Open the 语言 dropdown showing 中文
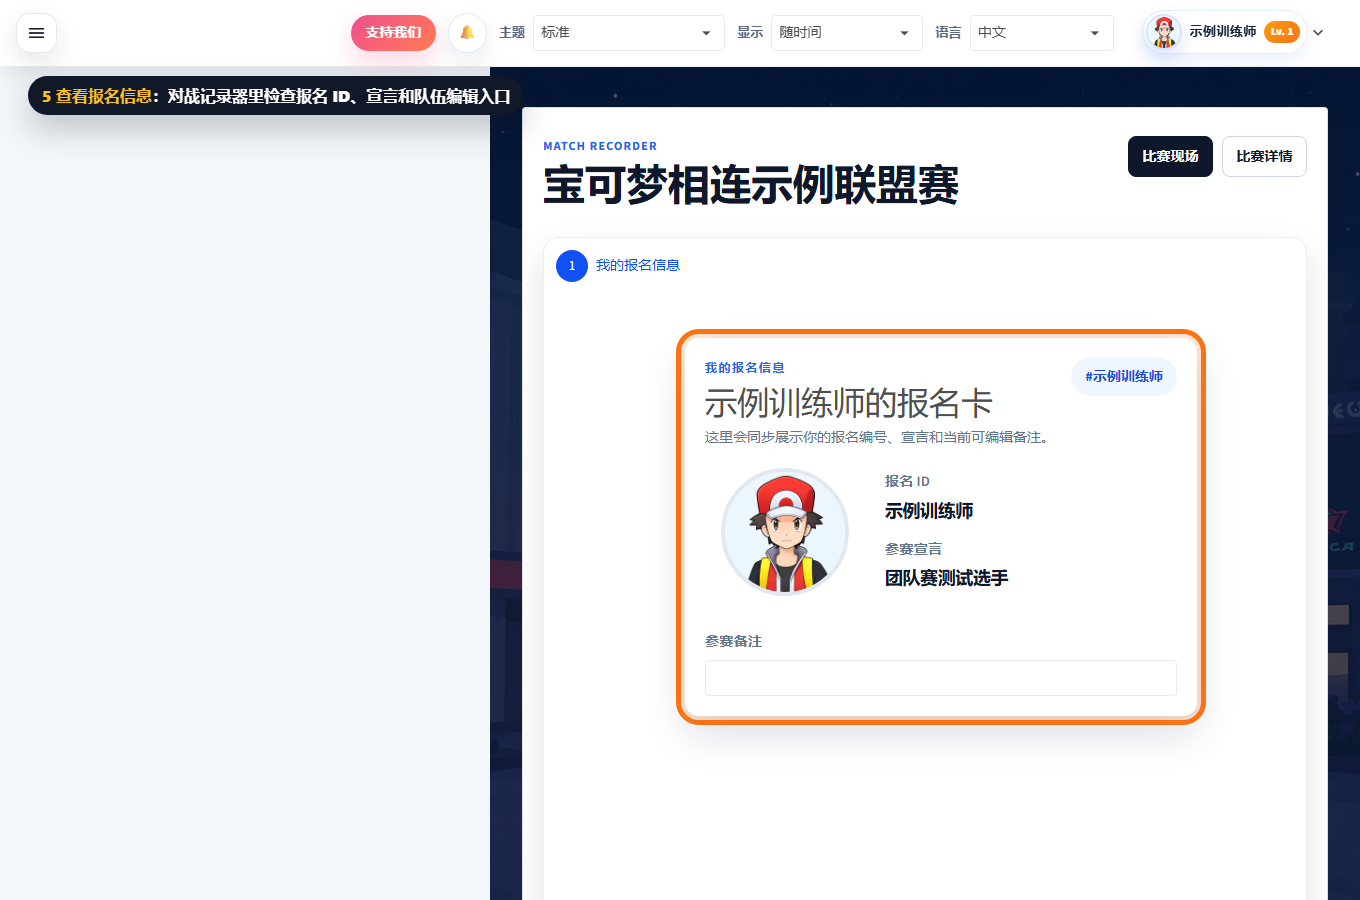This screenshot has height=900, width=1360. point(1041,33)
